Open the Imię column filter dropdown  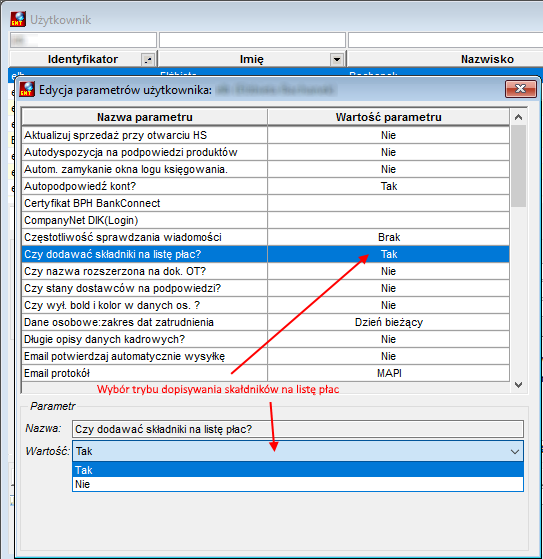click(337, 59)
